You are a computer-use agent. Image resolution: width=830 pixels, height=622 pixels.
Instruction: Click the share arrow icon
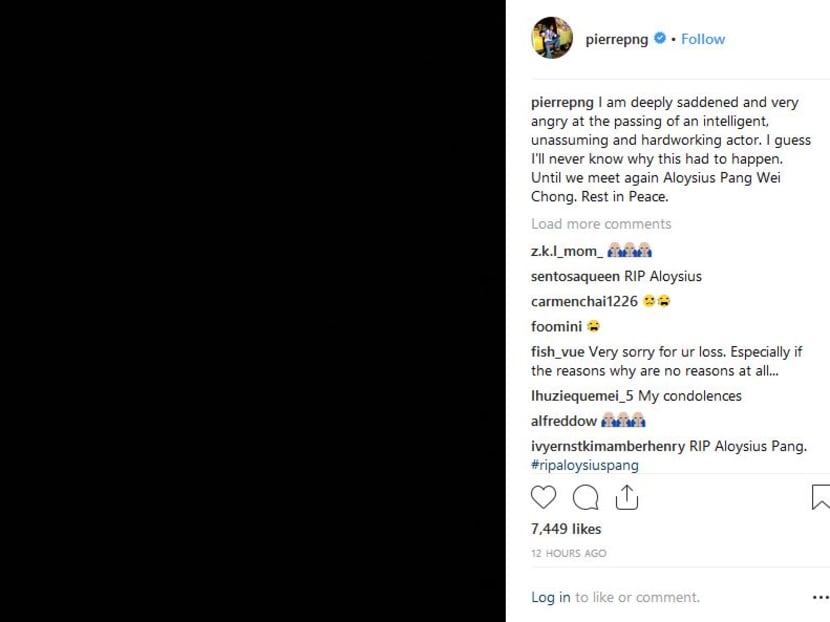pos(627,496)
